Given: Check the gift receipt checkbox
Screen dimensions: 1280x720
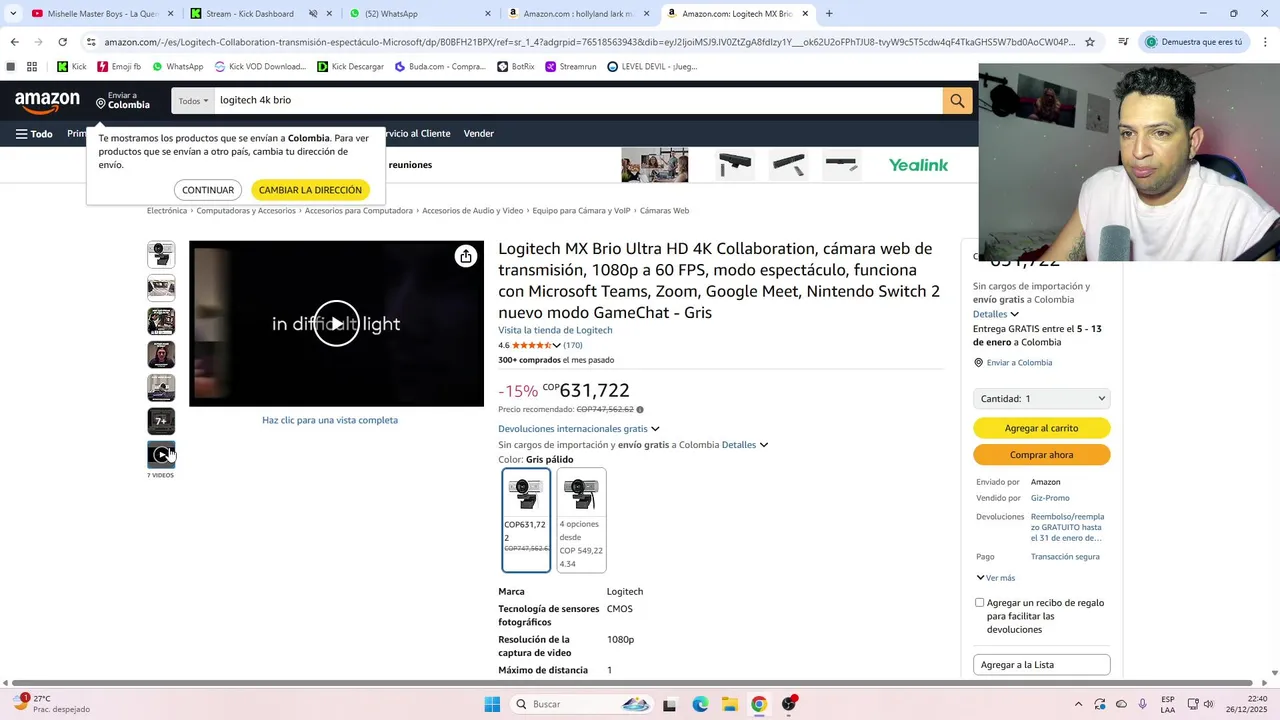Looking at the screenshot, I should click(x=980, y=603).
